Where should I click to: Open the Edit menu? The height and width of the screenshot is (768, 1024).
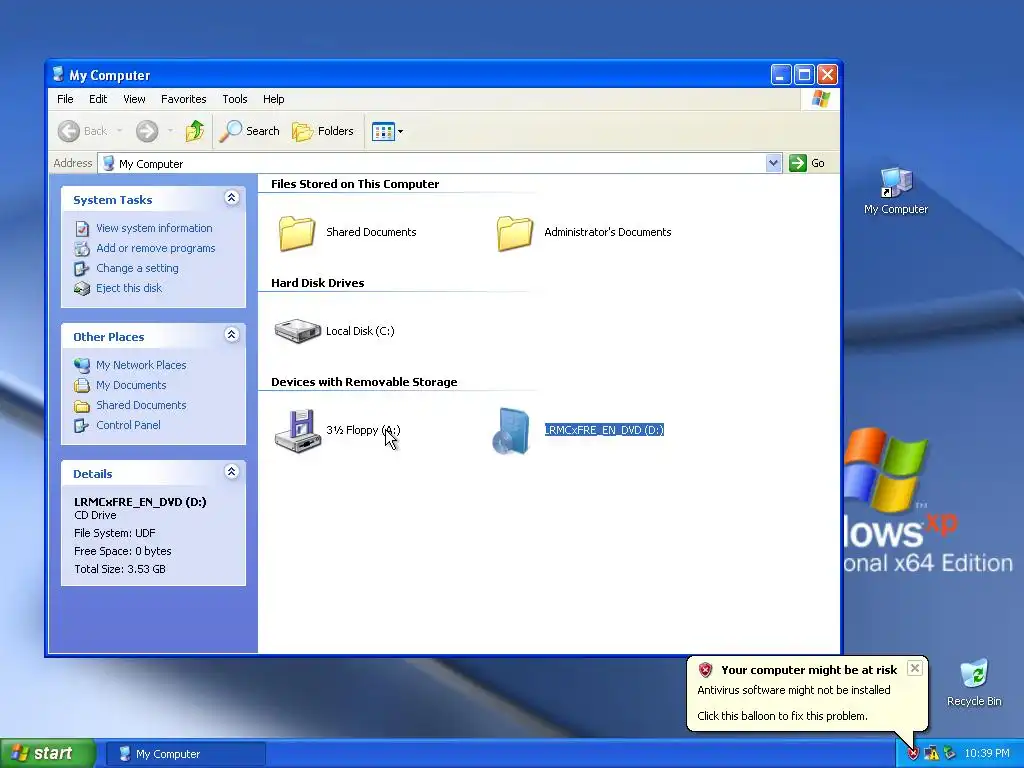pos(98,99)
